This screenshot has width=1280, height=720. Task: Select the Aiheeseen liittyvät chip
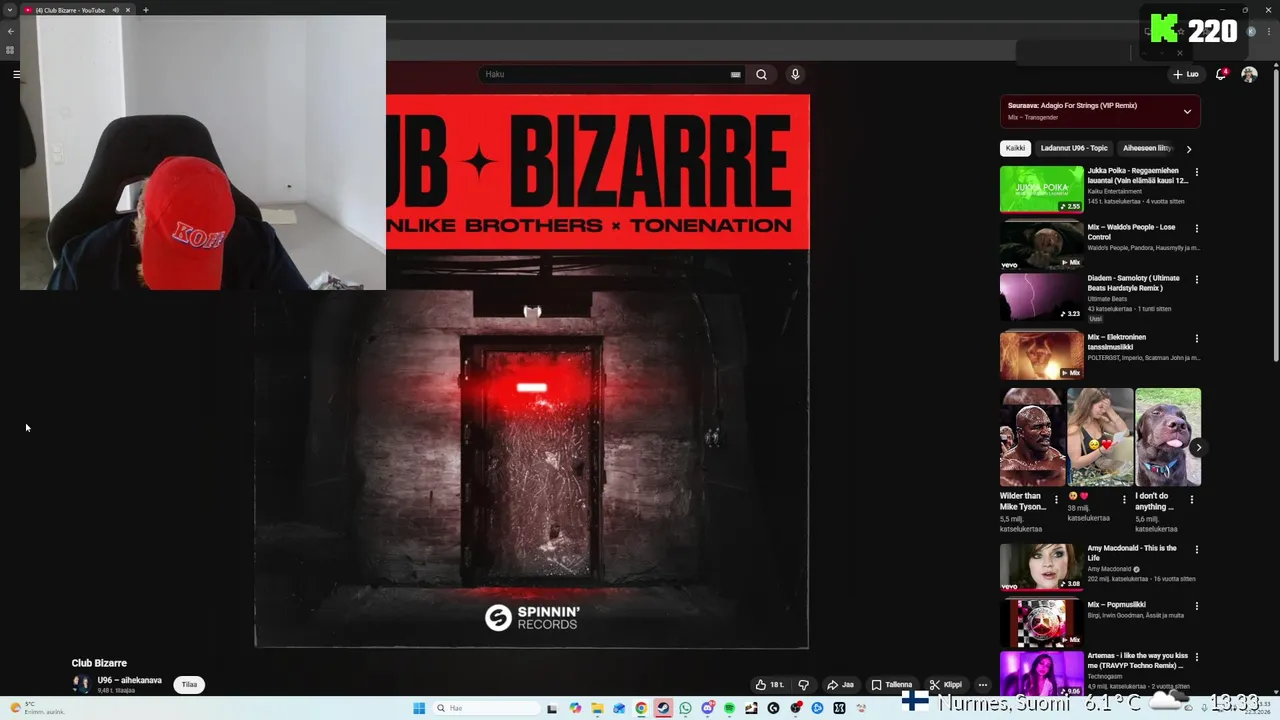click(x=1147, y=148)
